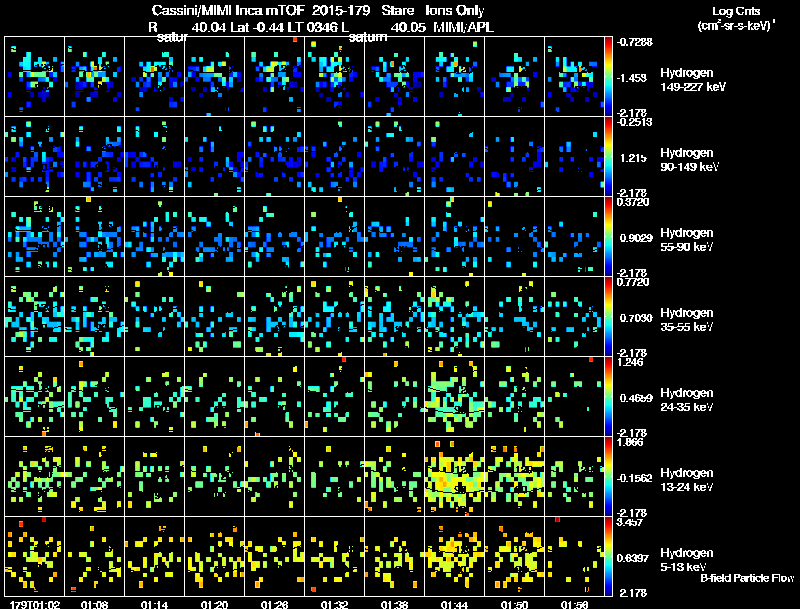The width and height of the screenshot is (800, 609).
Task: Select the Hydrogen 35-55 keV panel at 01:38
Action: point(394,317)
